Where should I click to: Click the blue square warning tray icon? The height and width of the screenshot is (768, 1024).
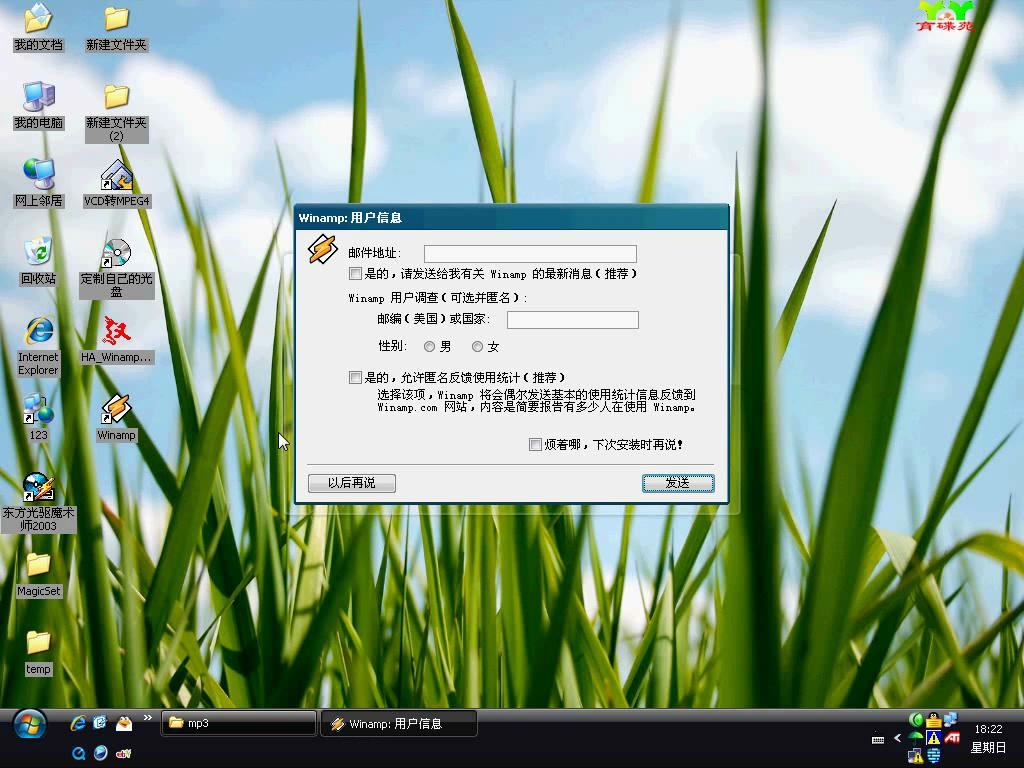pos(934,738)
